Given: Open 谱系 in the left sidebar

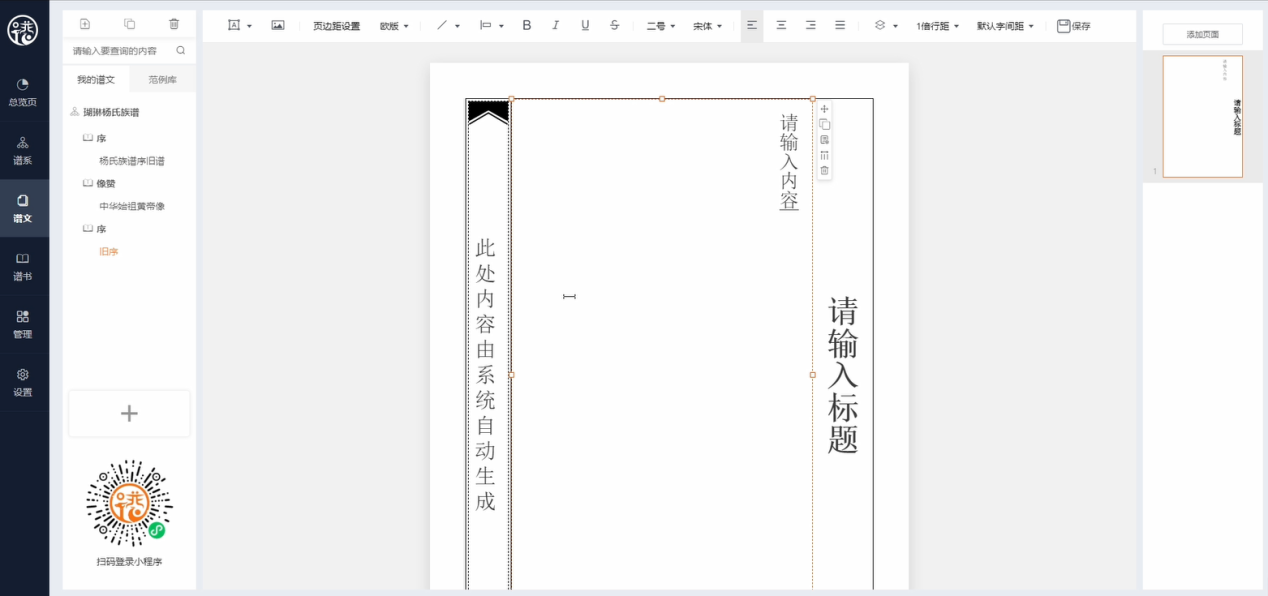Looking at the screenshot, I should [x=23, y=150].
